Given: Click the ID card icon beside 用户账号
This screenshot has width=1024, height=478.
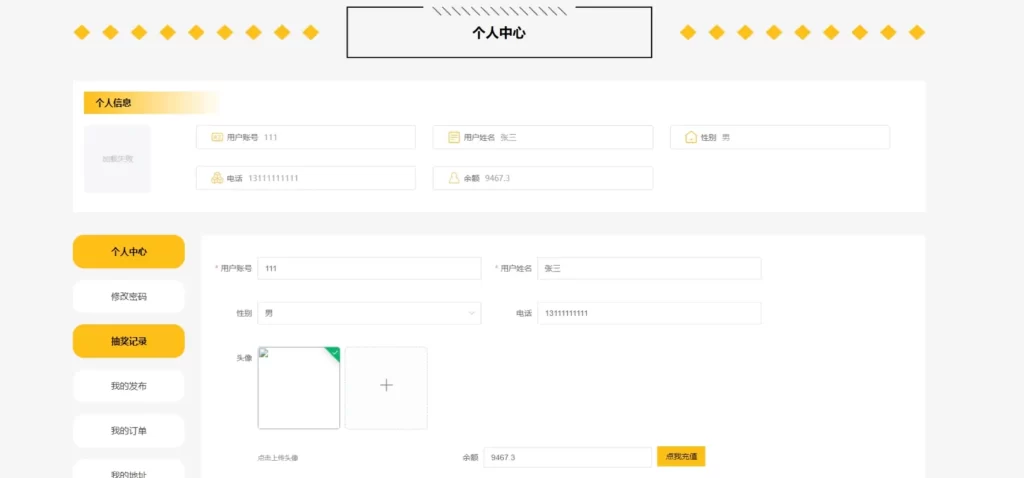Looking at the screenshot, I should pyautogui.click(x=216, y=137).
